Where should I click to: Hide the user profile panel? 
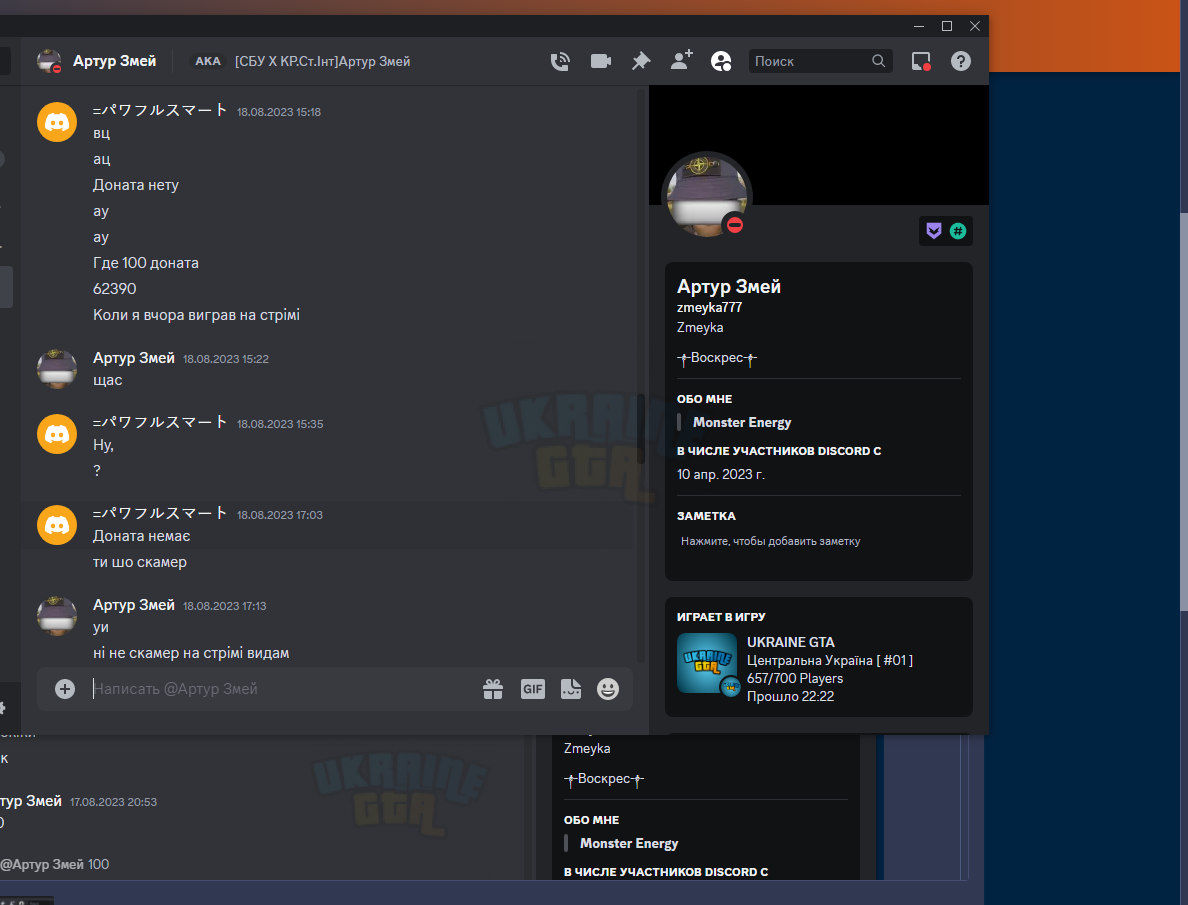[x=721, y=61]
